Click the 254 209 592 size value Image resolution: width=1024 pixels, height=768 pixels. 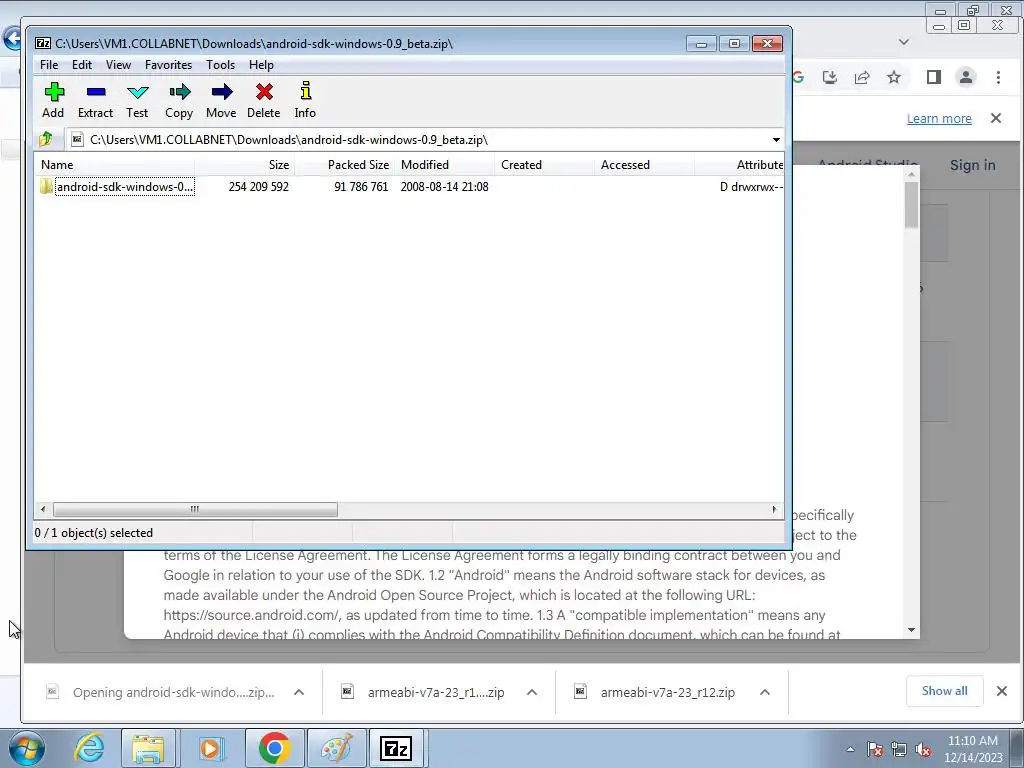pos(259,187)
